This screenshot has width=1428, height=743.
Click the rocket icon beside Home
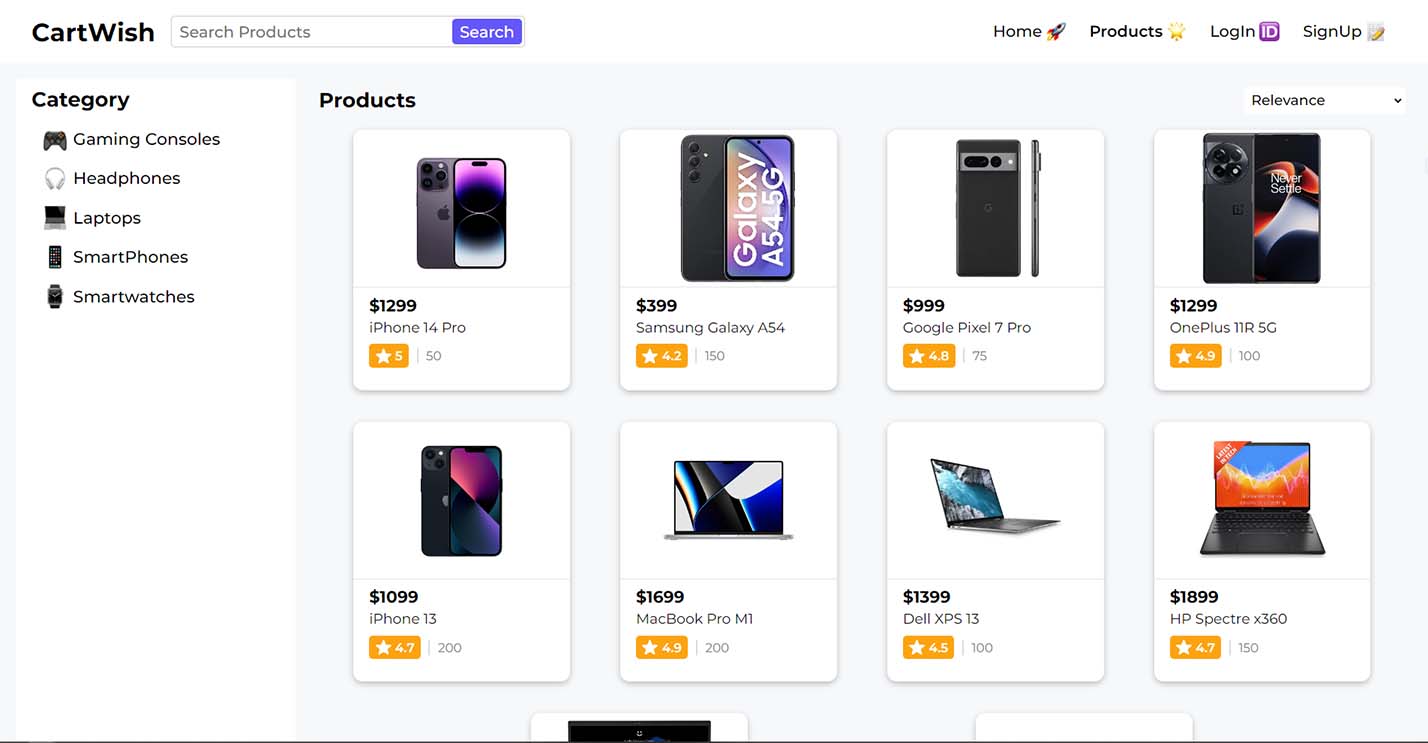click(x=1056, y=32)
